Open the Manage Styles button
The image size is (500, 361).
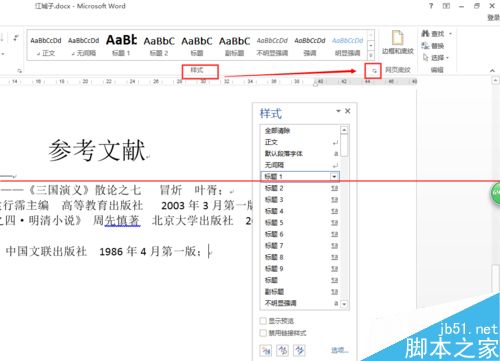(299, 350)
